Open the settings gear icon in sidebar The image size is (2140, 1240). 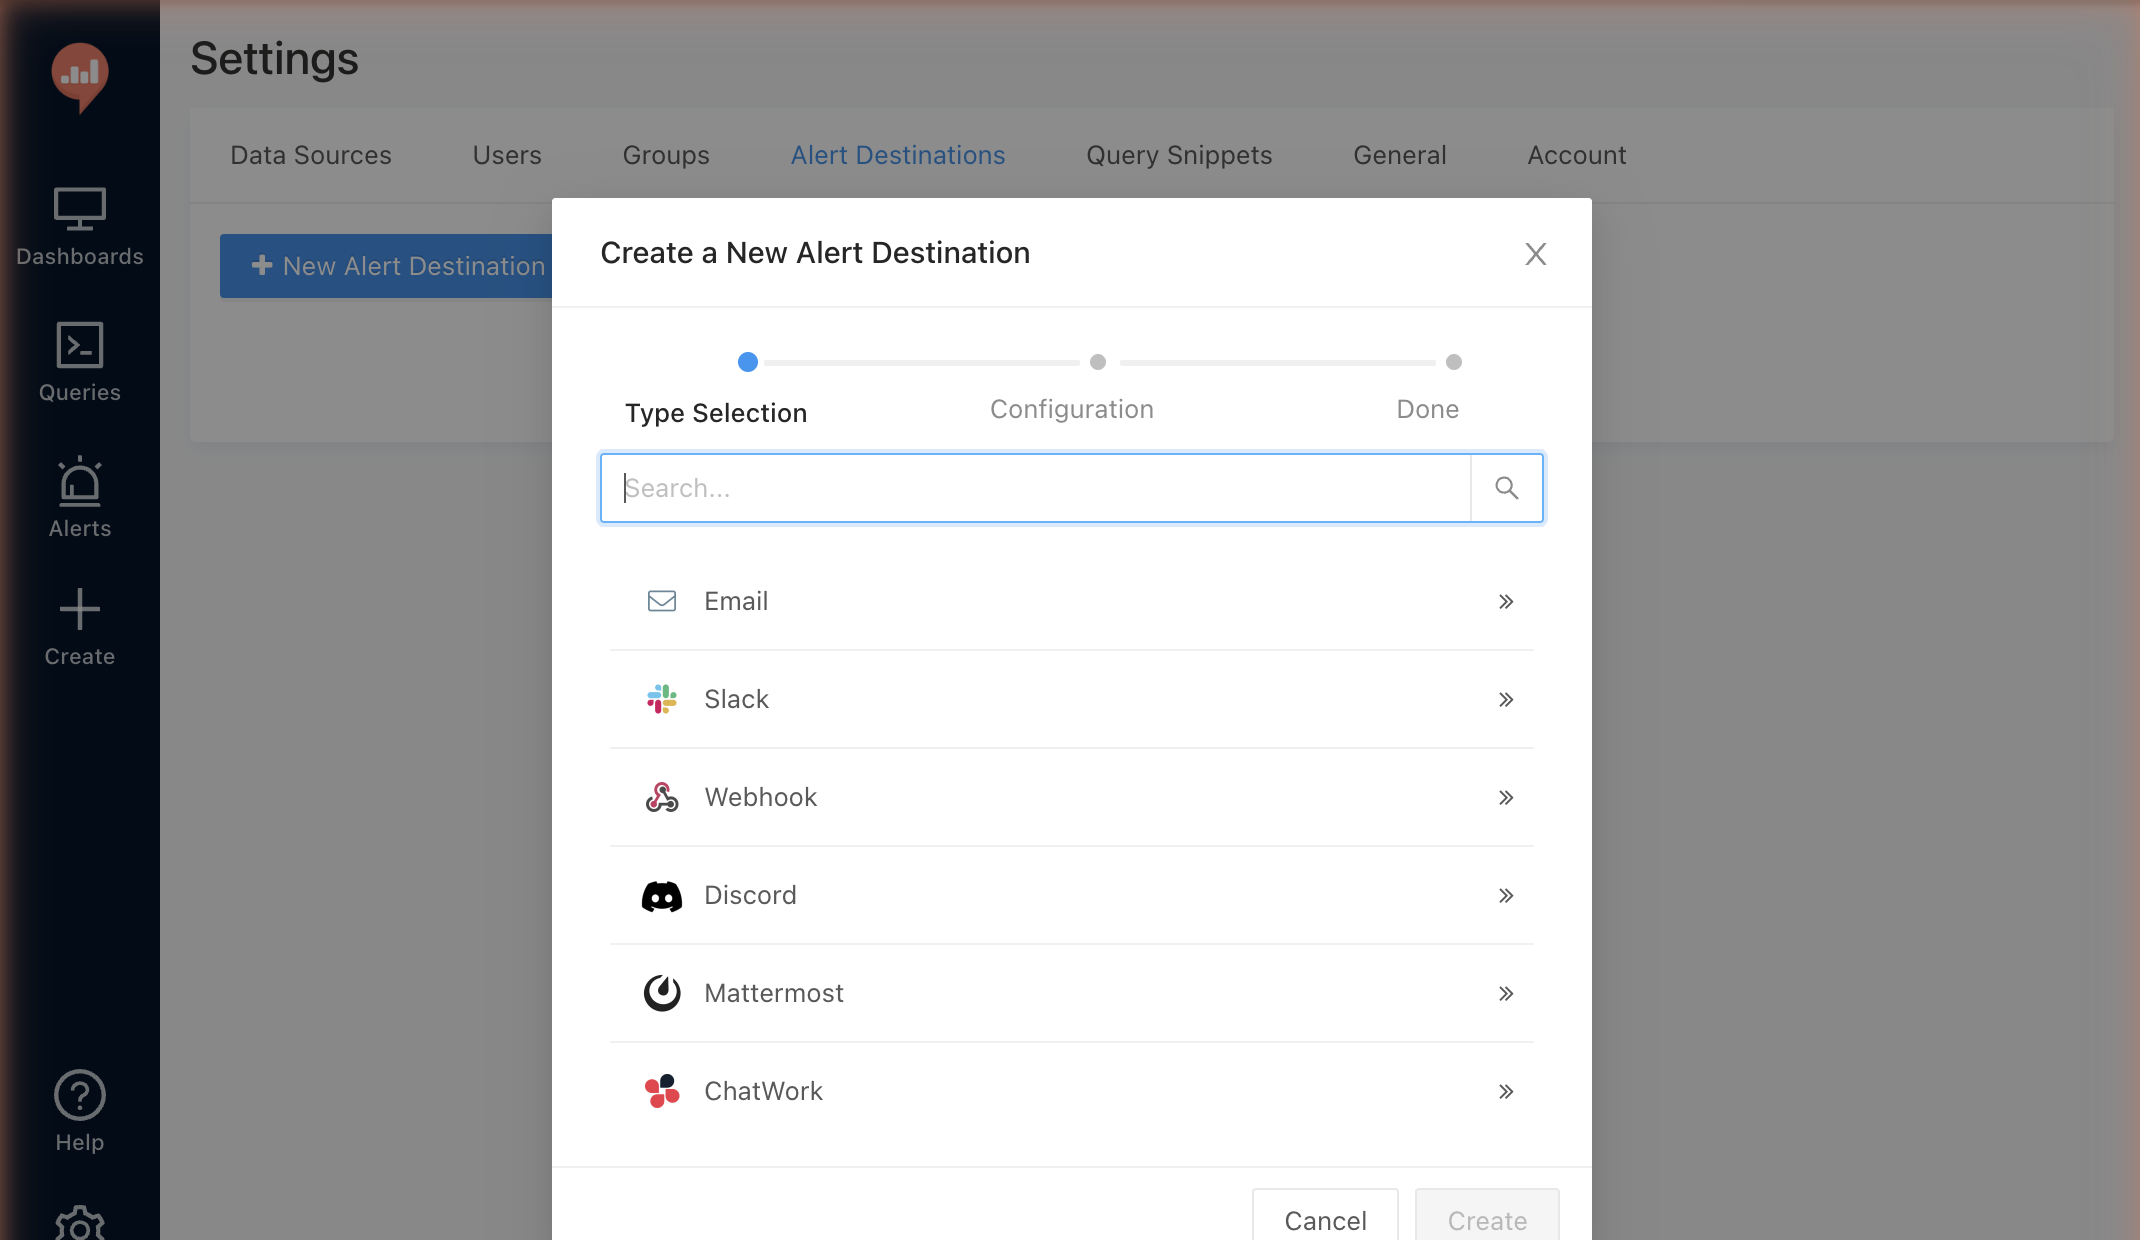pos(80,1224)
